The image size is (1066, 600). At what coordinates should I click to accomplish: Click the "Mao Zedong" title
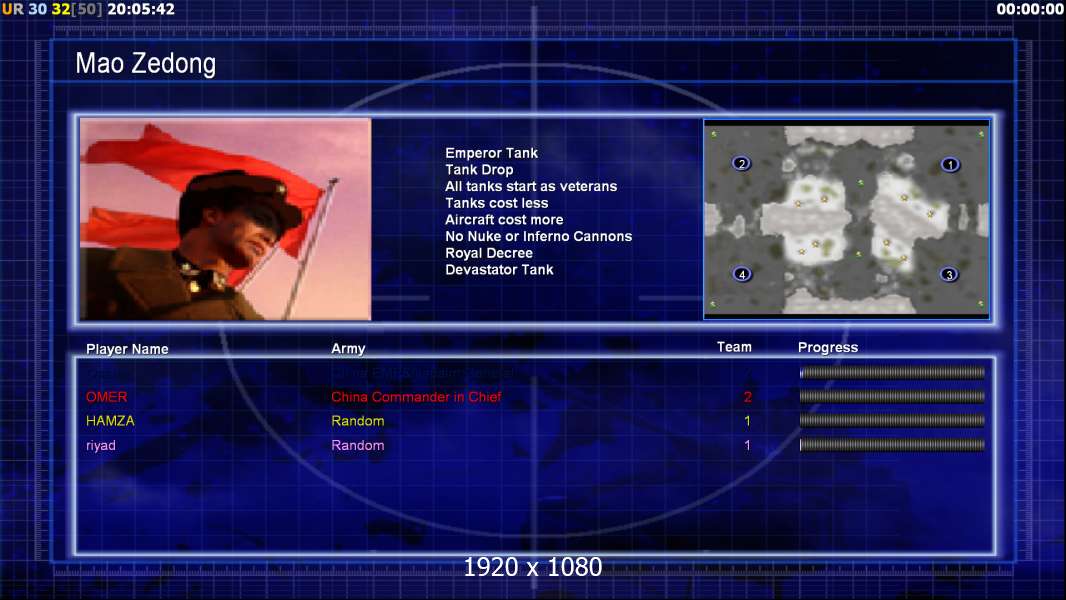(x=145, y=63)
